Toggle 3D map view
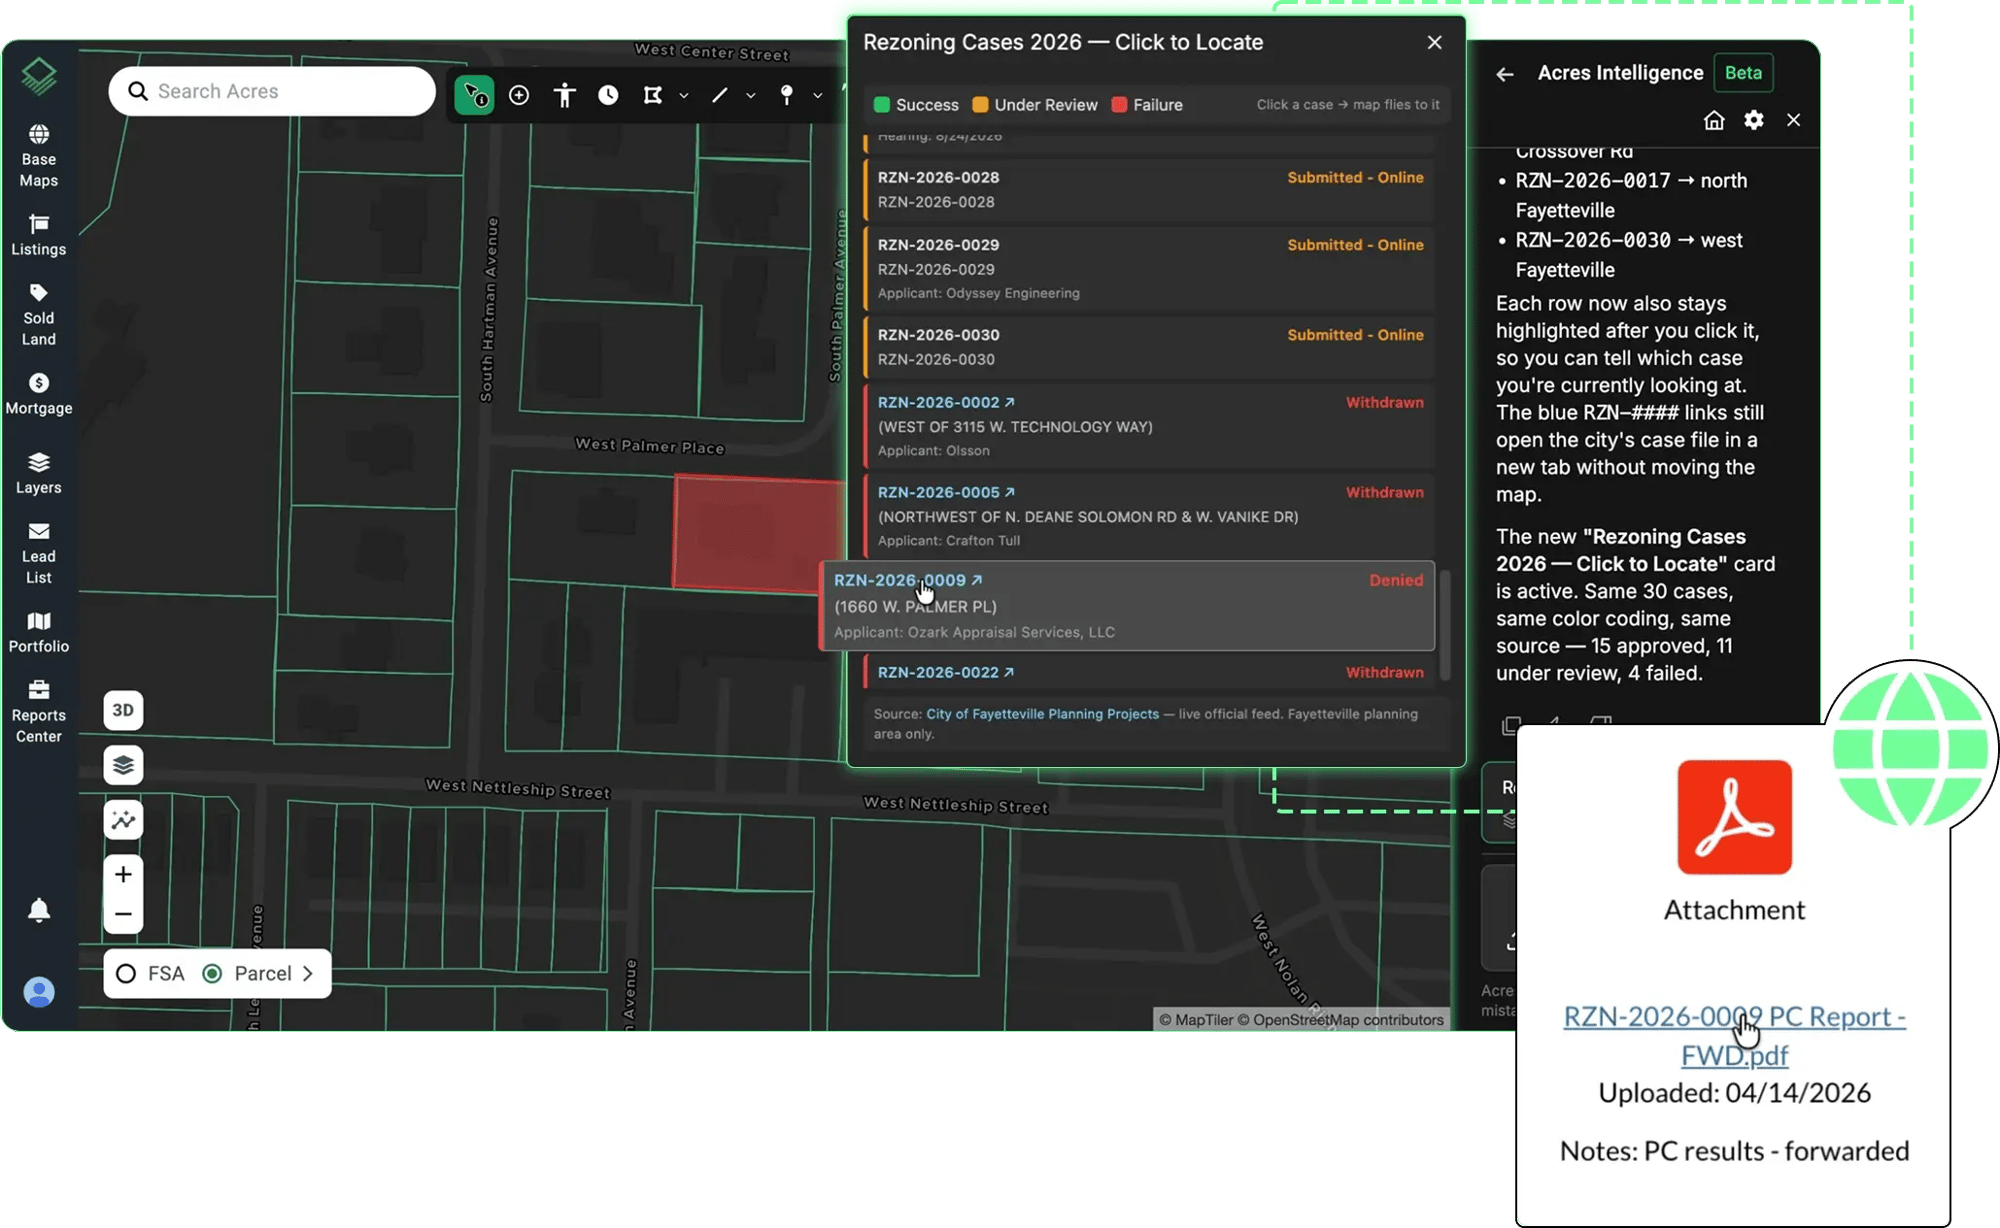 pos(123,710)
